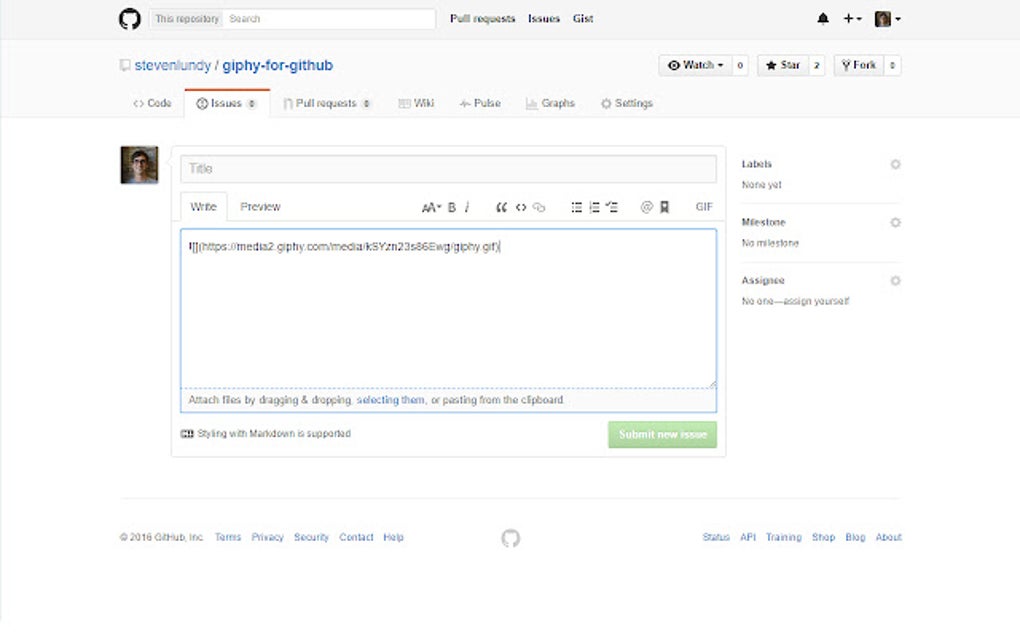Submit new issue

(662, 434)
